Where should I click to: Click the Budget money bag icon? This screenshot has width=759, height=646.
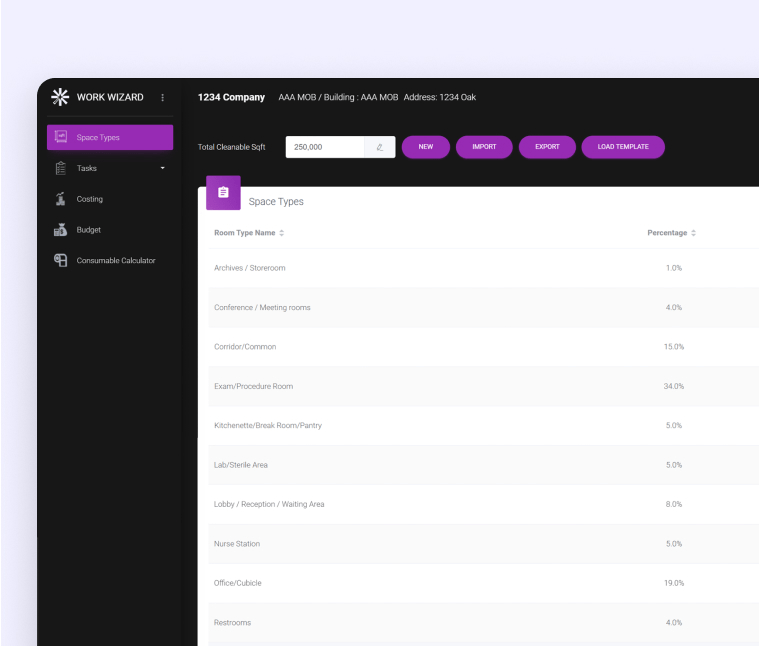click(61, 229)
